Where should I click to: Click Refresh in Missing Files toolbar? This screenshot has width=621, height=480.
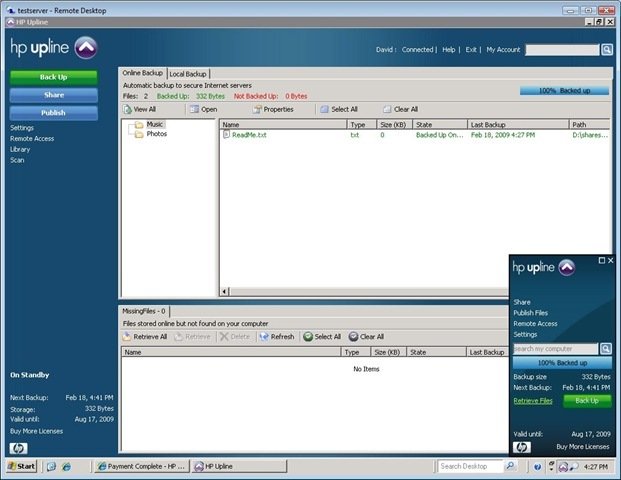(277, 337)
